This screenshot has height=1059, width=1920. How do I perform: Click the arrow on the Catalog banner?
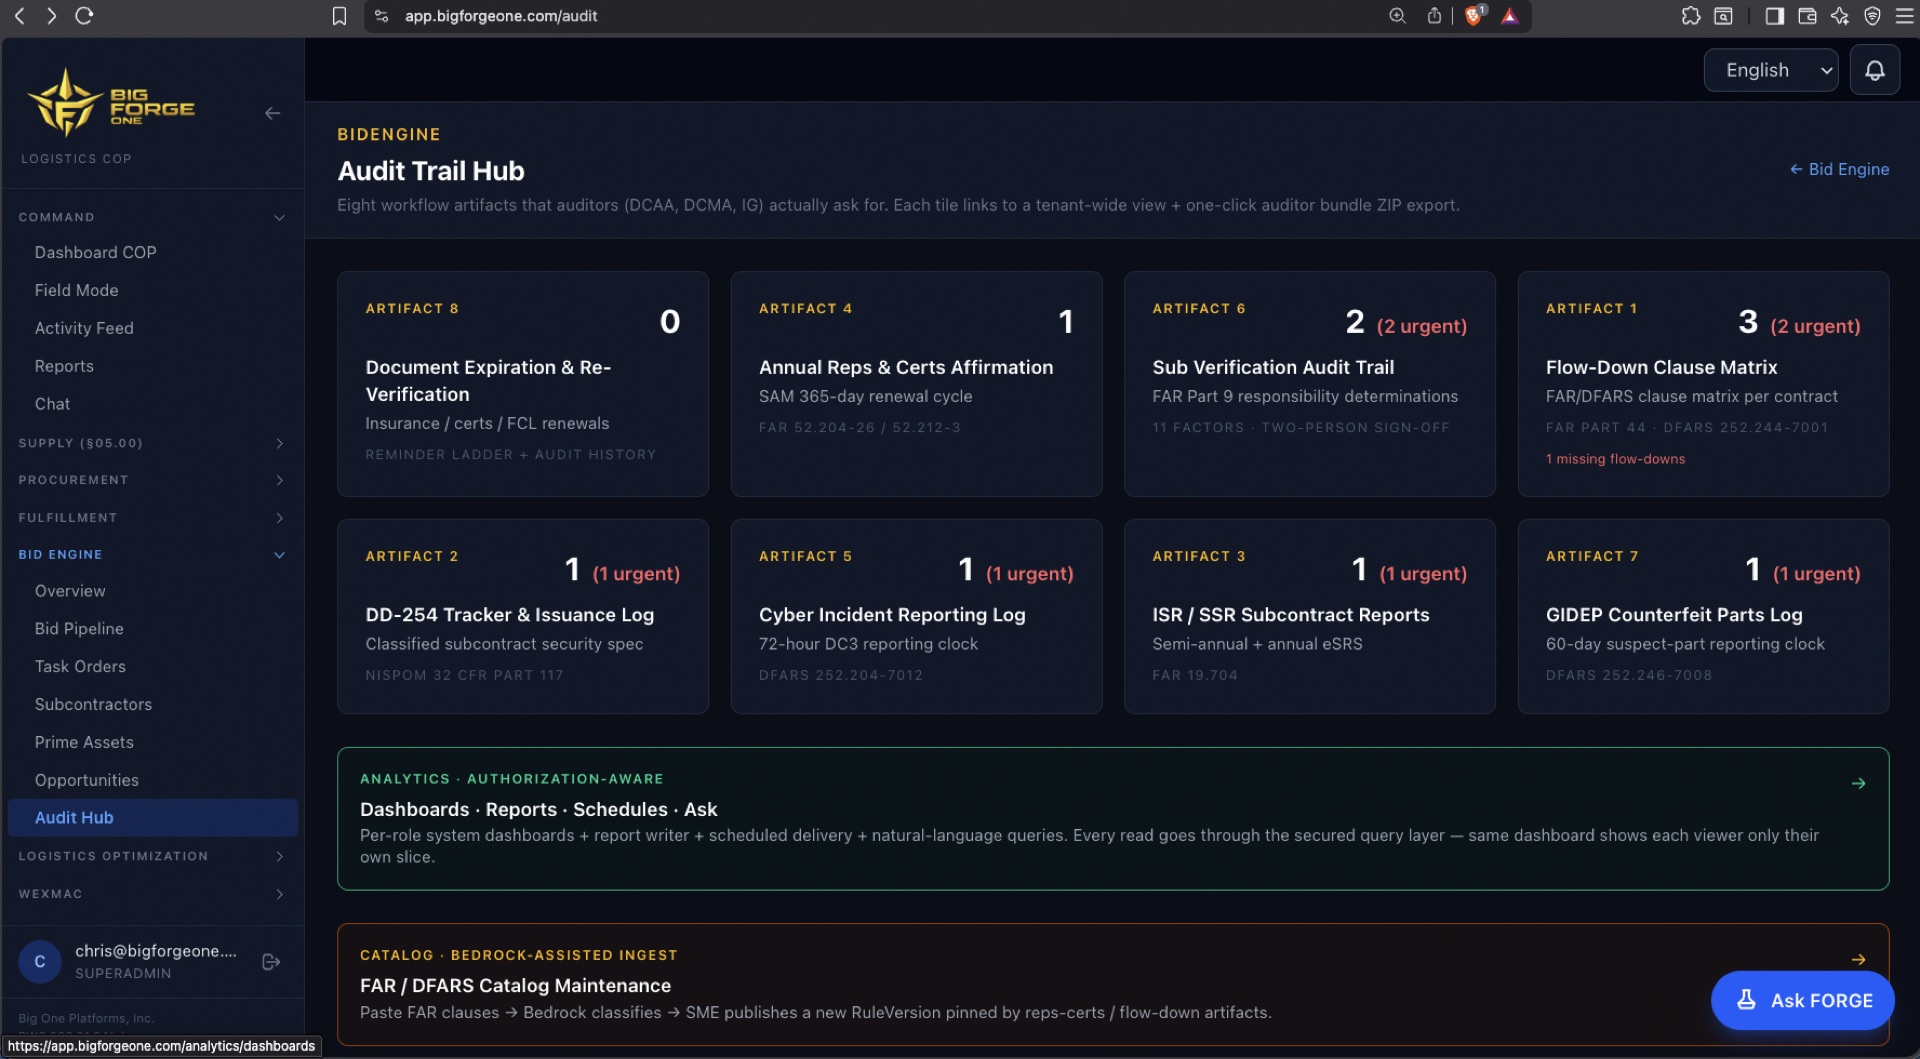(x=1858, y=960)
